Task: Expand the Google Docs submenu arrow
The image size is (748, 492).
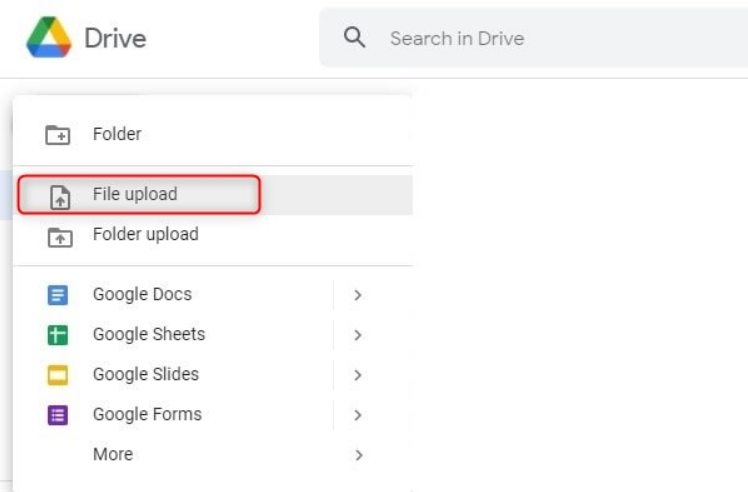Action: tap(357, 295)
